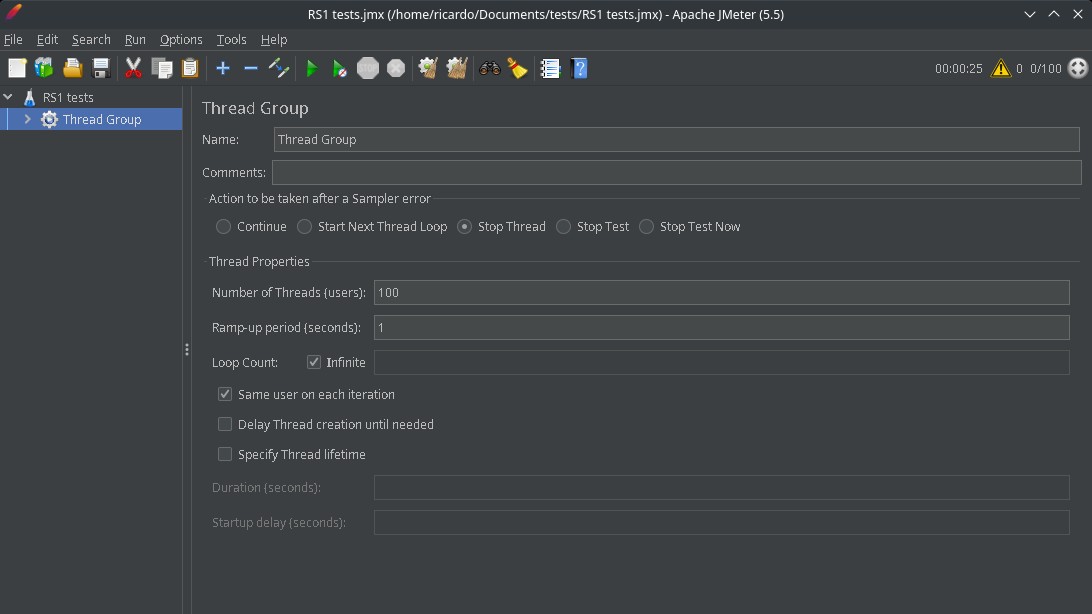Enable Specify Thread lifetime checkbox
Image resolution: width=1092 pixels, height=614 pixels.
point(225,454)
